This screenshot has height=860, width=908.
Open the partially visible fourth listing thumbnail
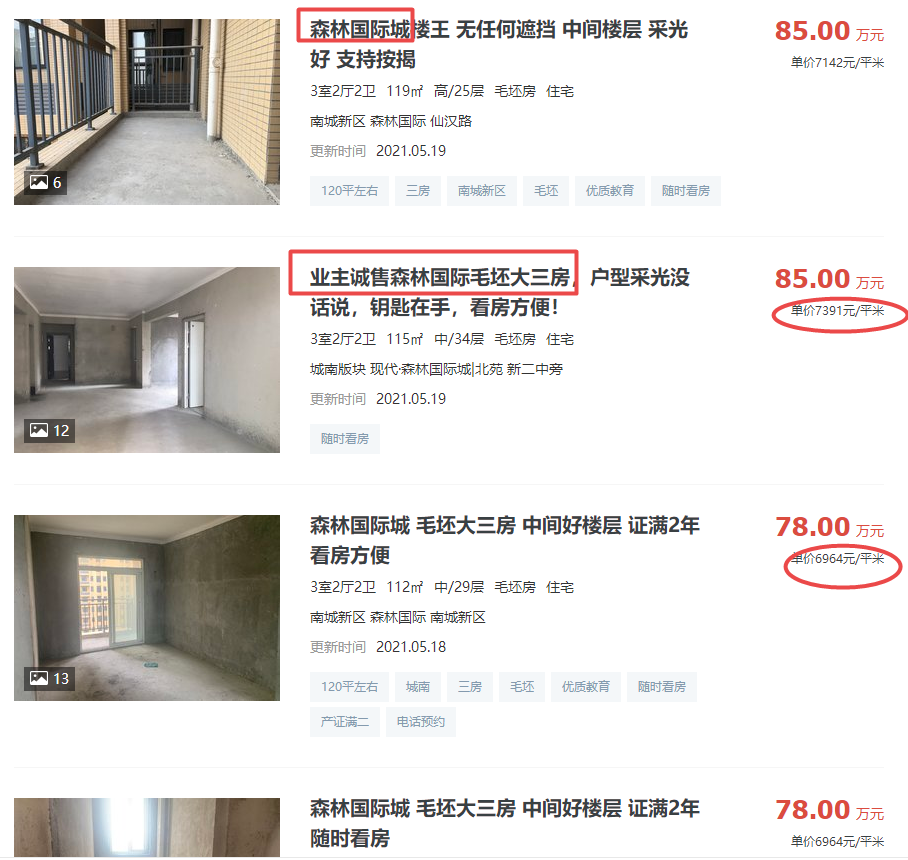pos(147,828)
